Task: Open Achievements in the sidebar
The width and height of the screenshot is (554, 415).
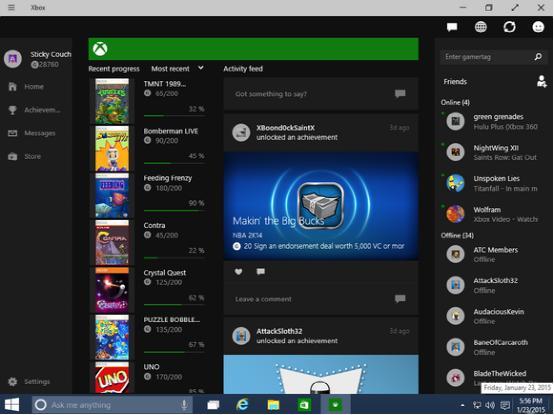Action: tap(34, 110)
